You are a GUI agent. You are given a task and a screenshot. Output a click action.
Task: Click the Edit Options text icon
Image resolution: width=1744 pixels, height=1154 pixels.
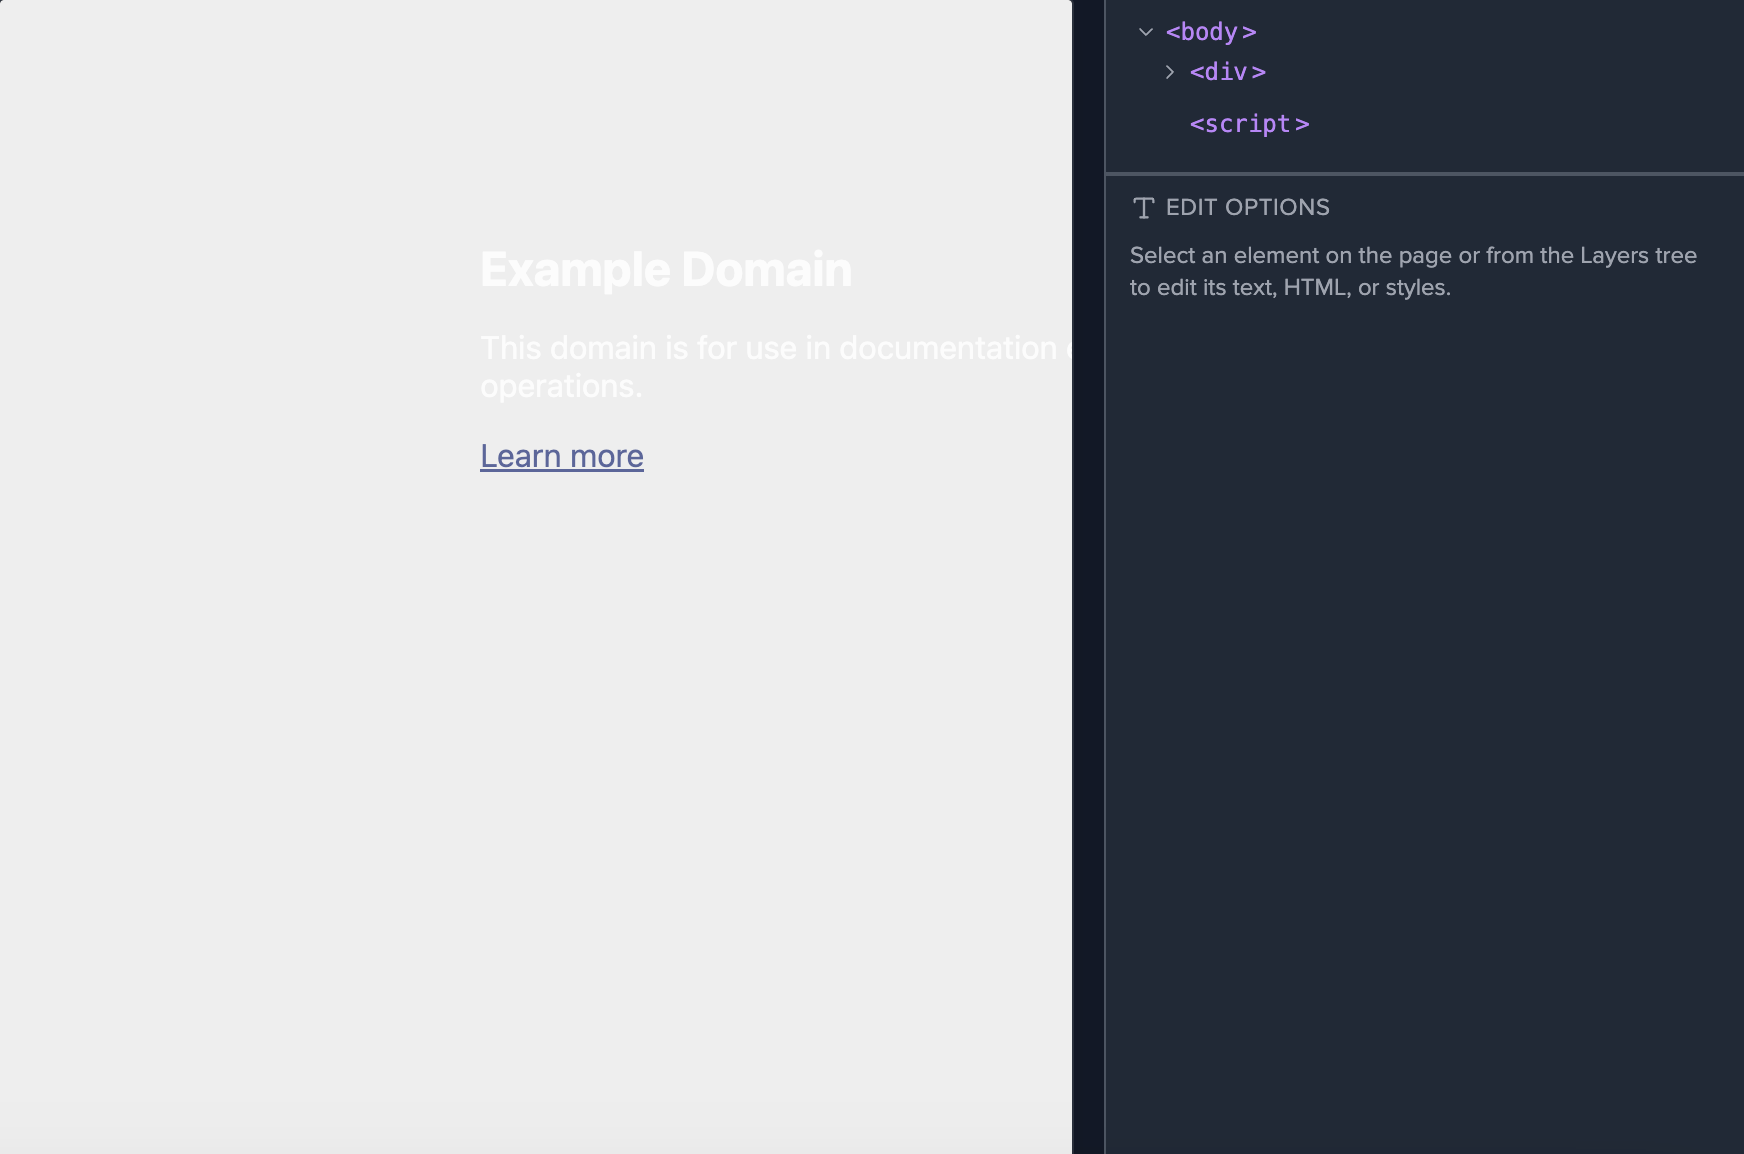click(1143, 207)
